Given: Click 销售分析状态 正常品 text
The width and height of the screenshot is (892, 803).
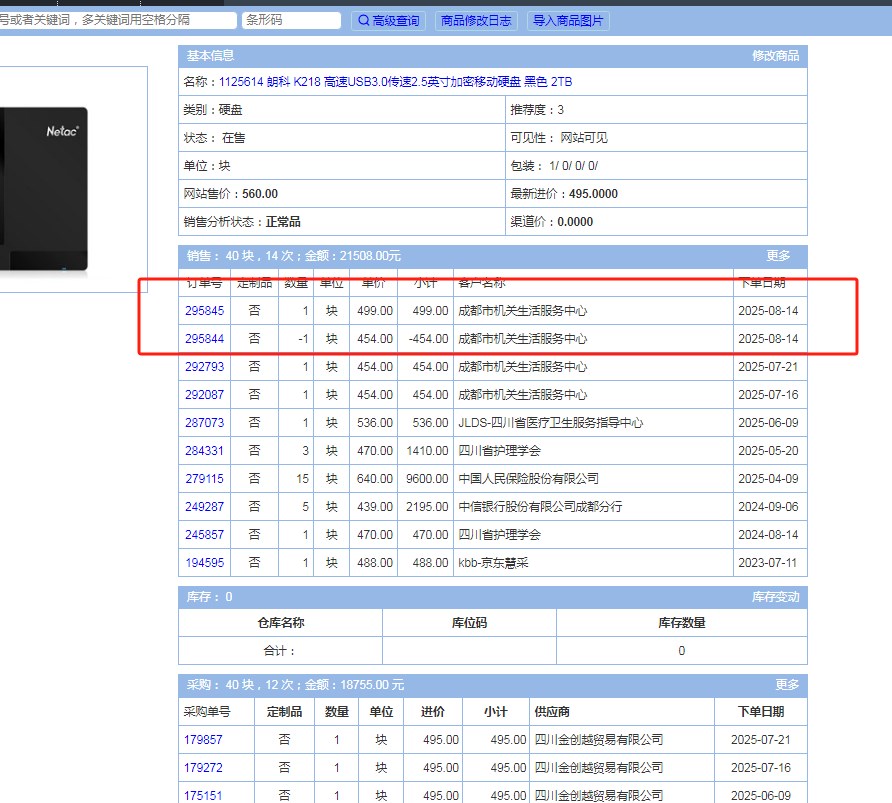Looking at the screenshot, I should click(242, 222).
